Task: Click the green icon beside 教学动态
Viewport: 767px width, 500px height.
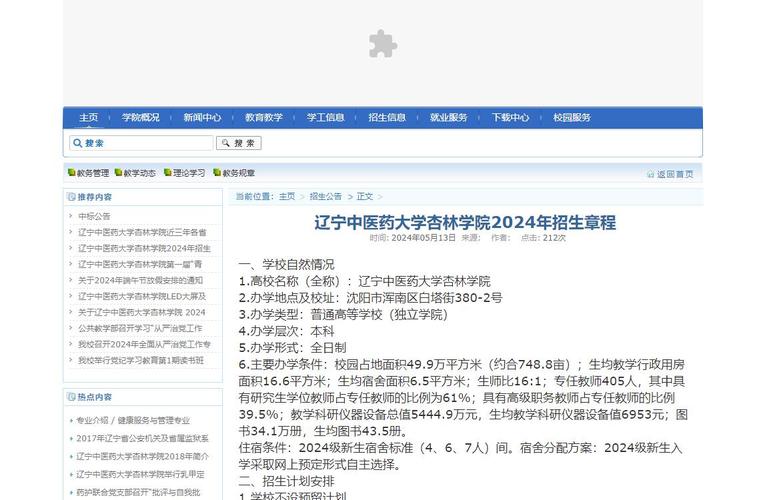Action: 118,172
